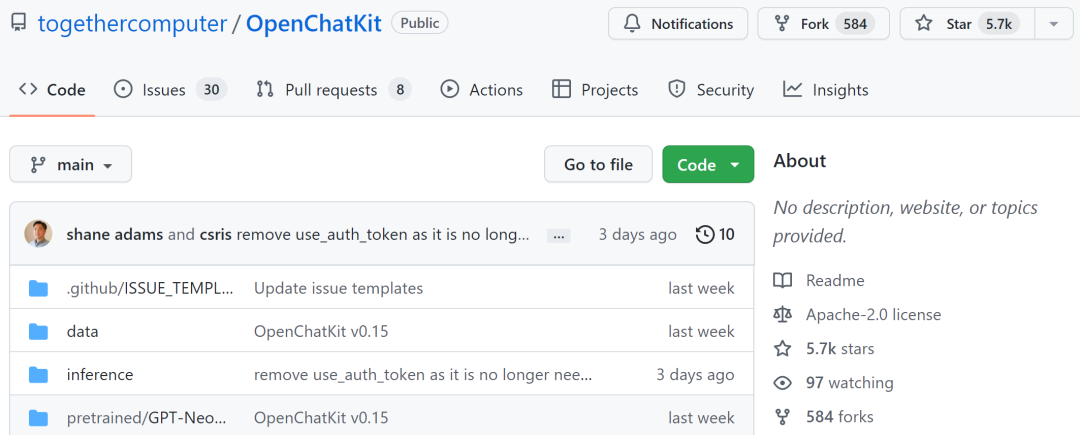Click the eye icon beside 97 watching

783,382
